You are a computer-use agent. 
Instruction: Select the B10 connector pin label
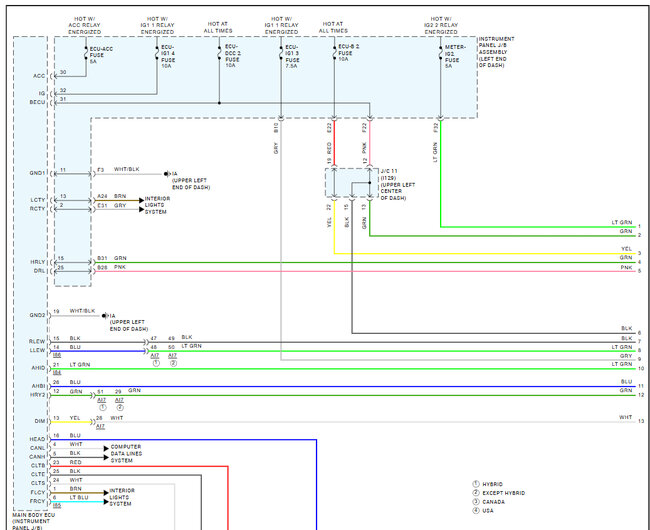(x=276, y=128)
